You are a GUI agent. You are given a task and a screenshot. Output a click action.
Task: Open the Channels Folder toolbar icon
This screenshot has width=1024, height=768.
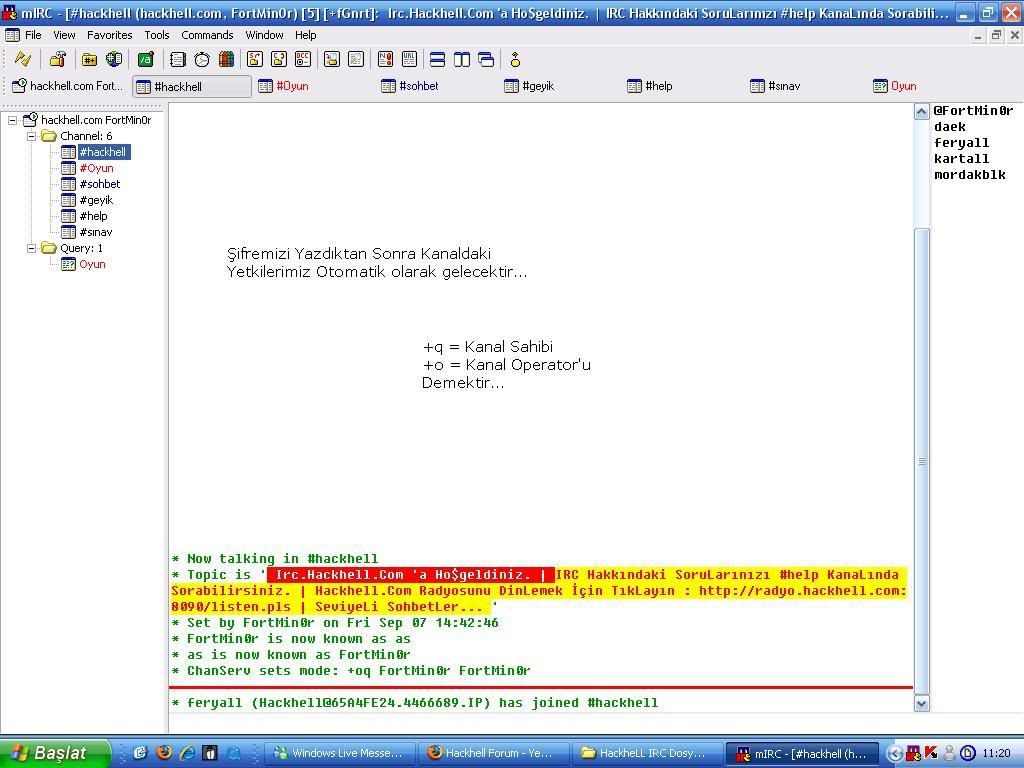(89, 60)
